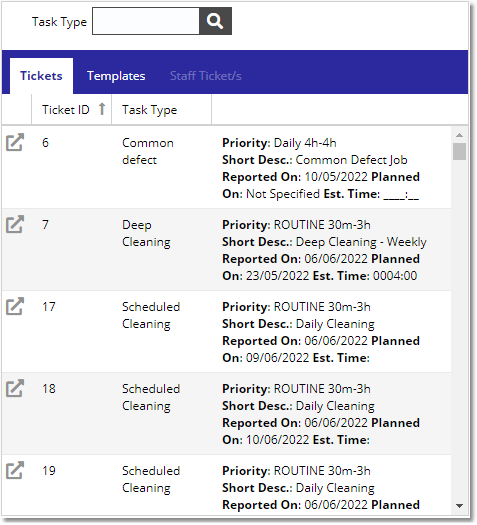
Task: Open ticket 19 with its open icon
Action: tap(15, 470)
